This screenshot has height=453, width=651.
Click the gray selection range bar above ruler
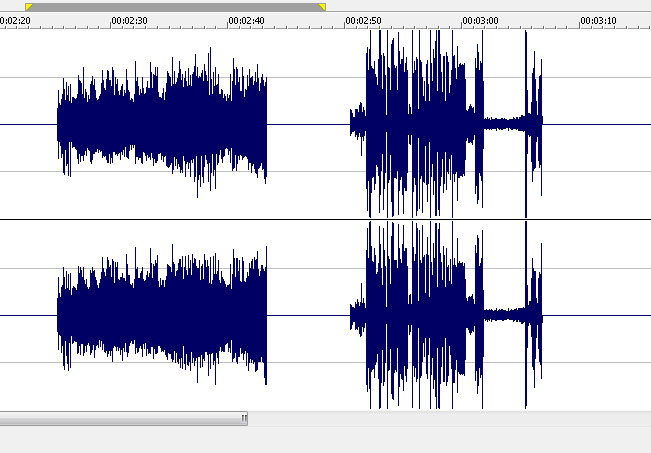click(x=176, y=7)
